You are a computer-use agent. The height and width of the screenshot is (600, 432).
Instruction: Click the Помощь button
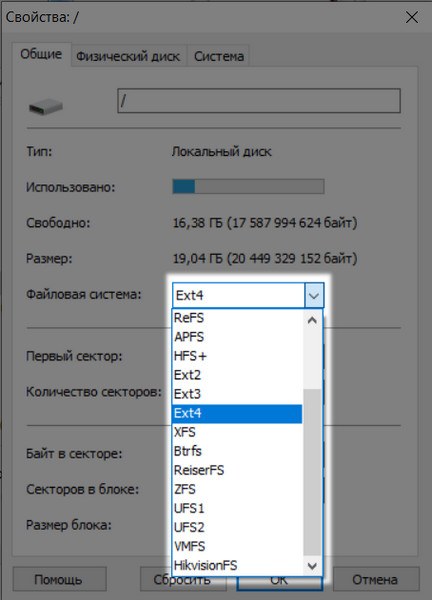[58, 580]
